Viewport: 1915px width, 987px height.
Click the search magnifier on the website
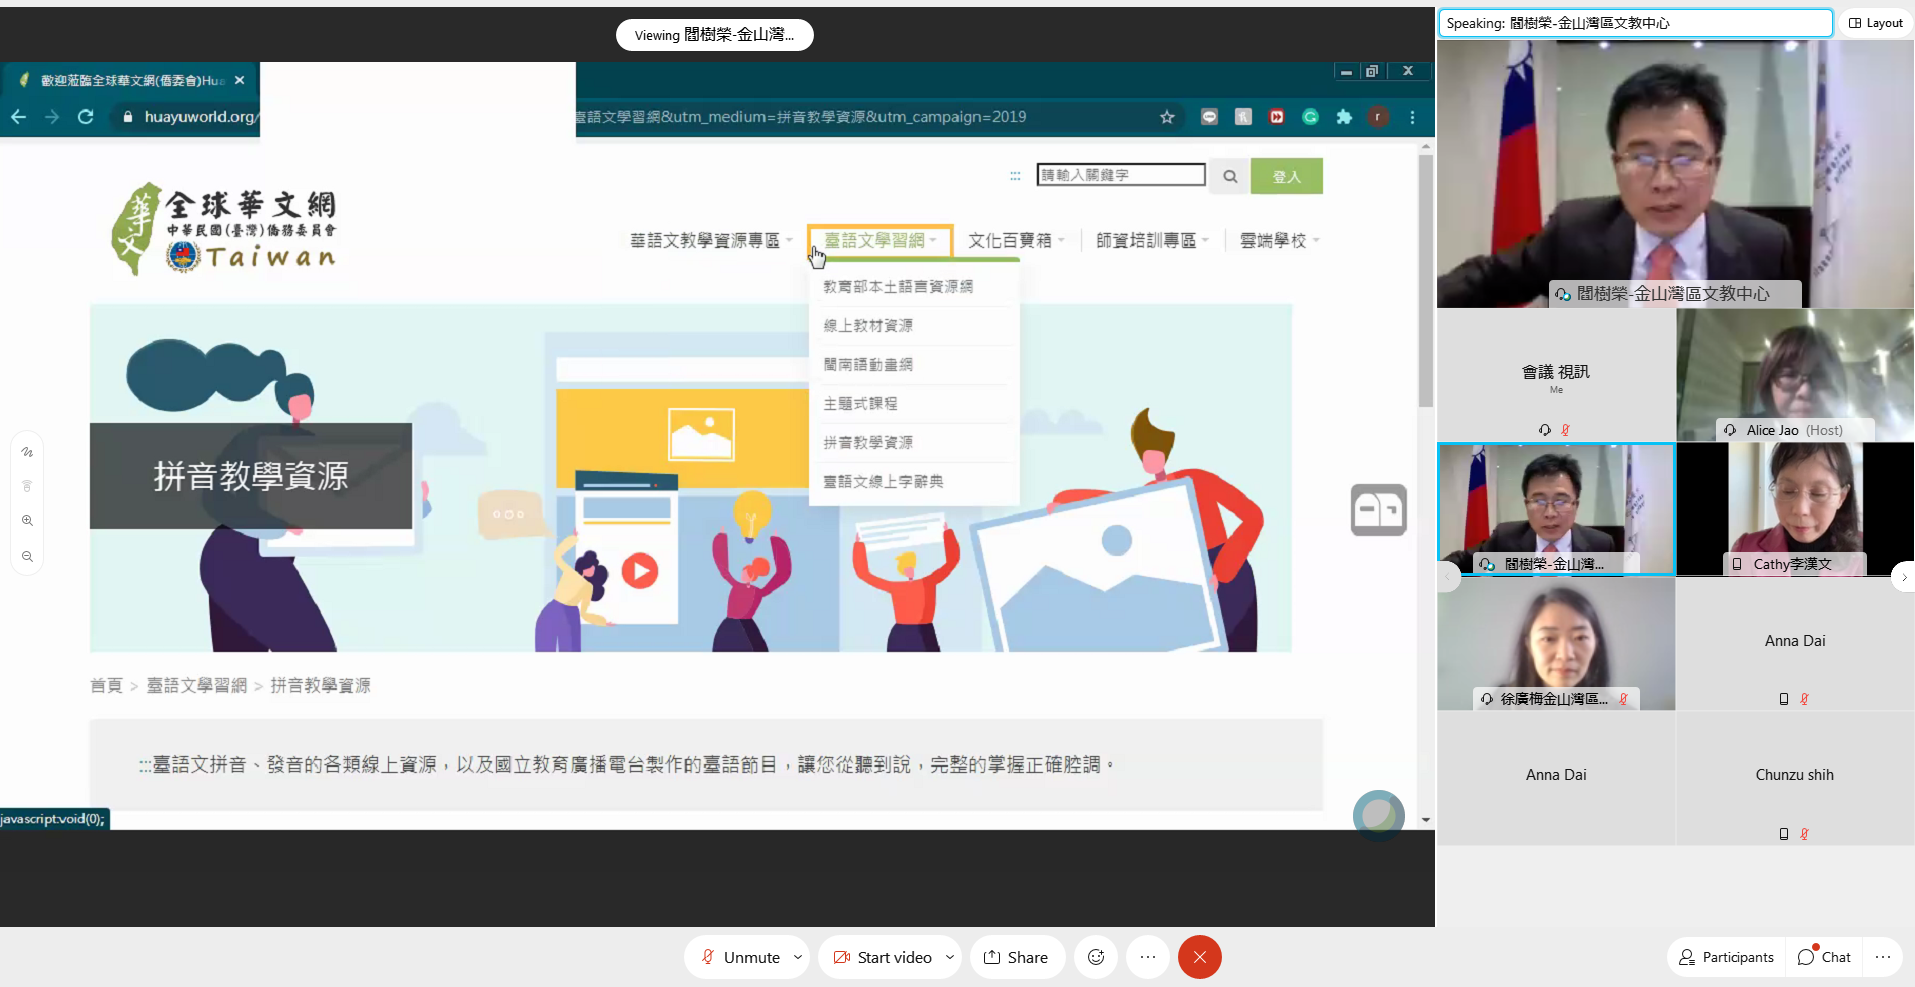pyautogui.click(x=1229, y=175)
